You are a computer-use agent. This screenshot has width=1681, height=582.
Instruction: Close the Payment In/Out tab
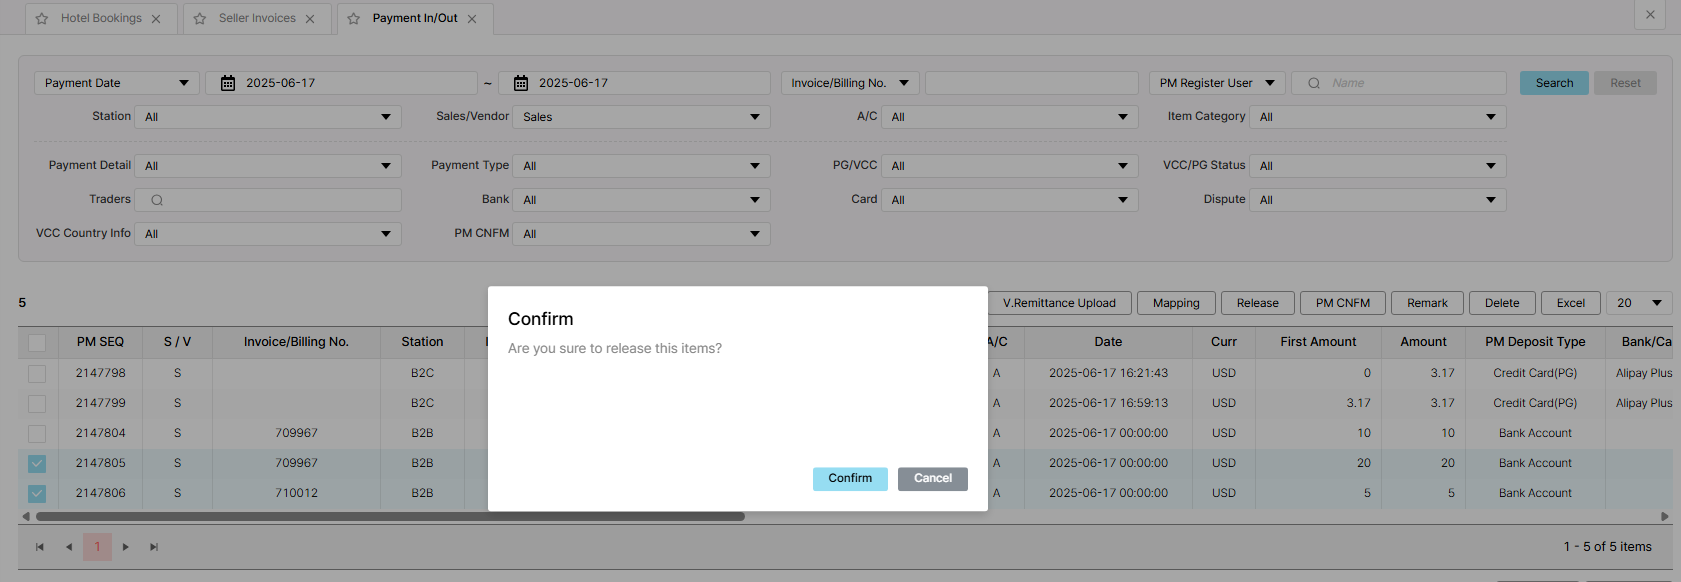[x=472, y=19]
